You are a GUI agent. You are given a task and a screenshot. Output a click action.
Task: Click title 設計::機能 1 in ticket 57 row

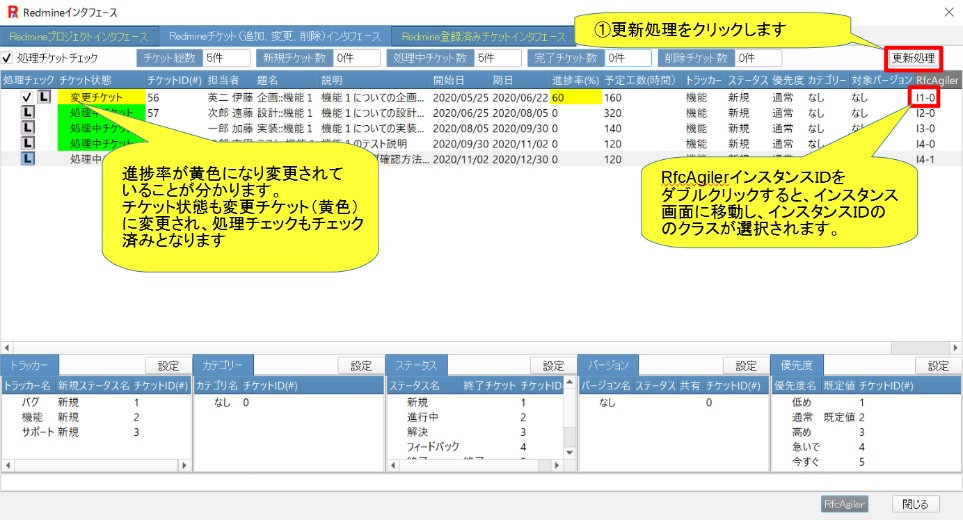click(284, 113)
